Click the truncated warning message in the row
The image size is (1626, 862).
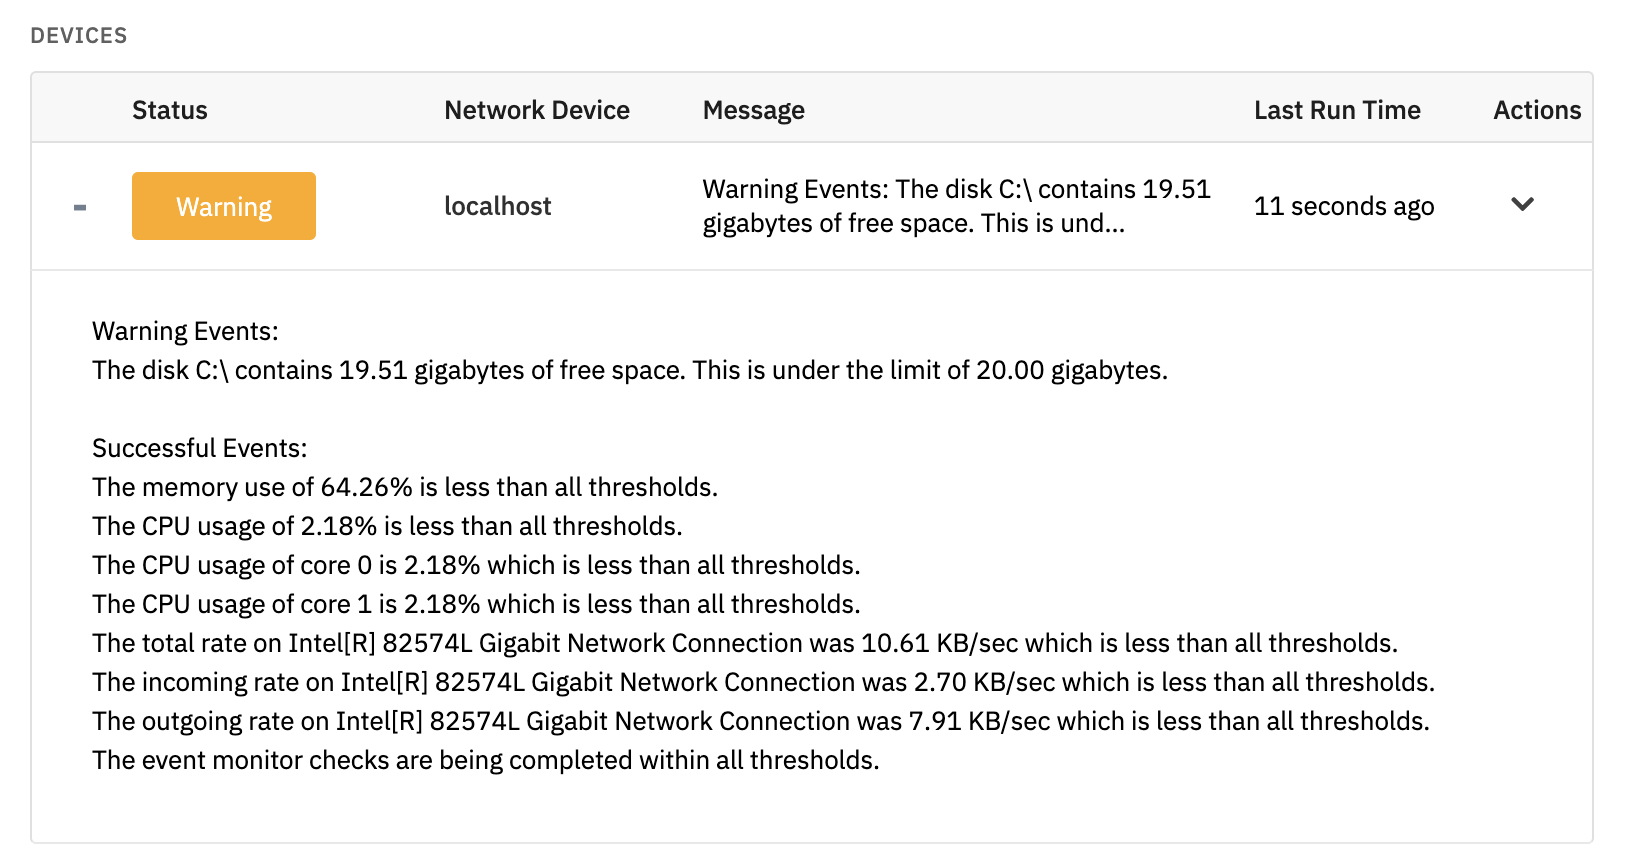tap(956, 206)
